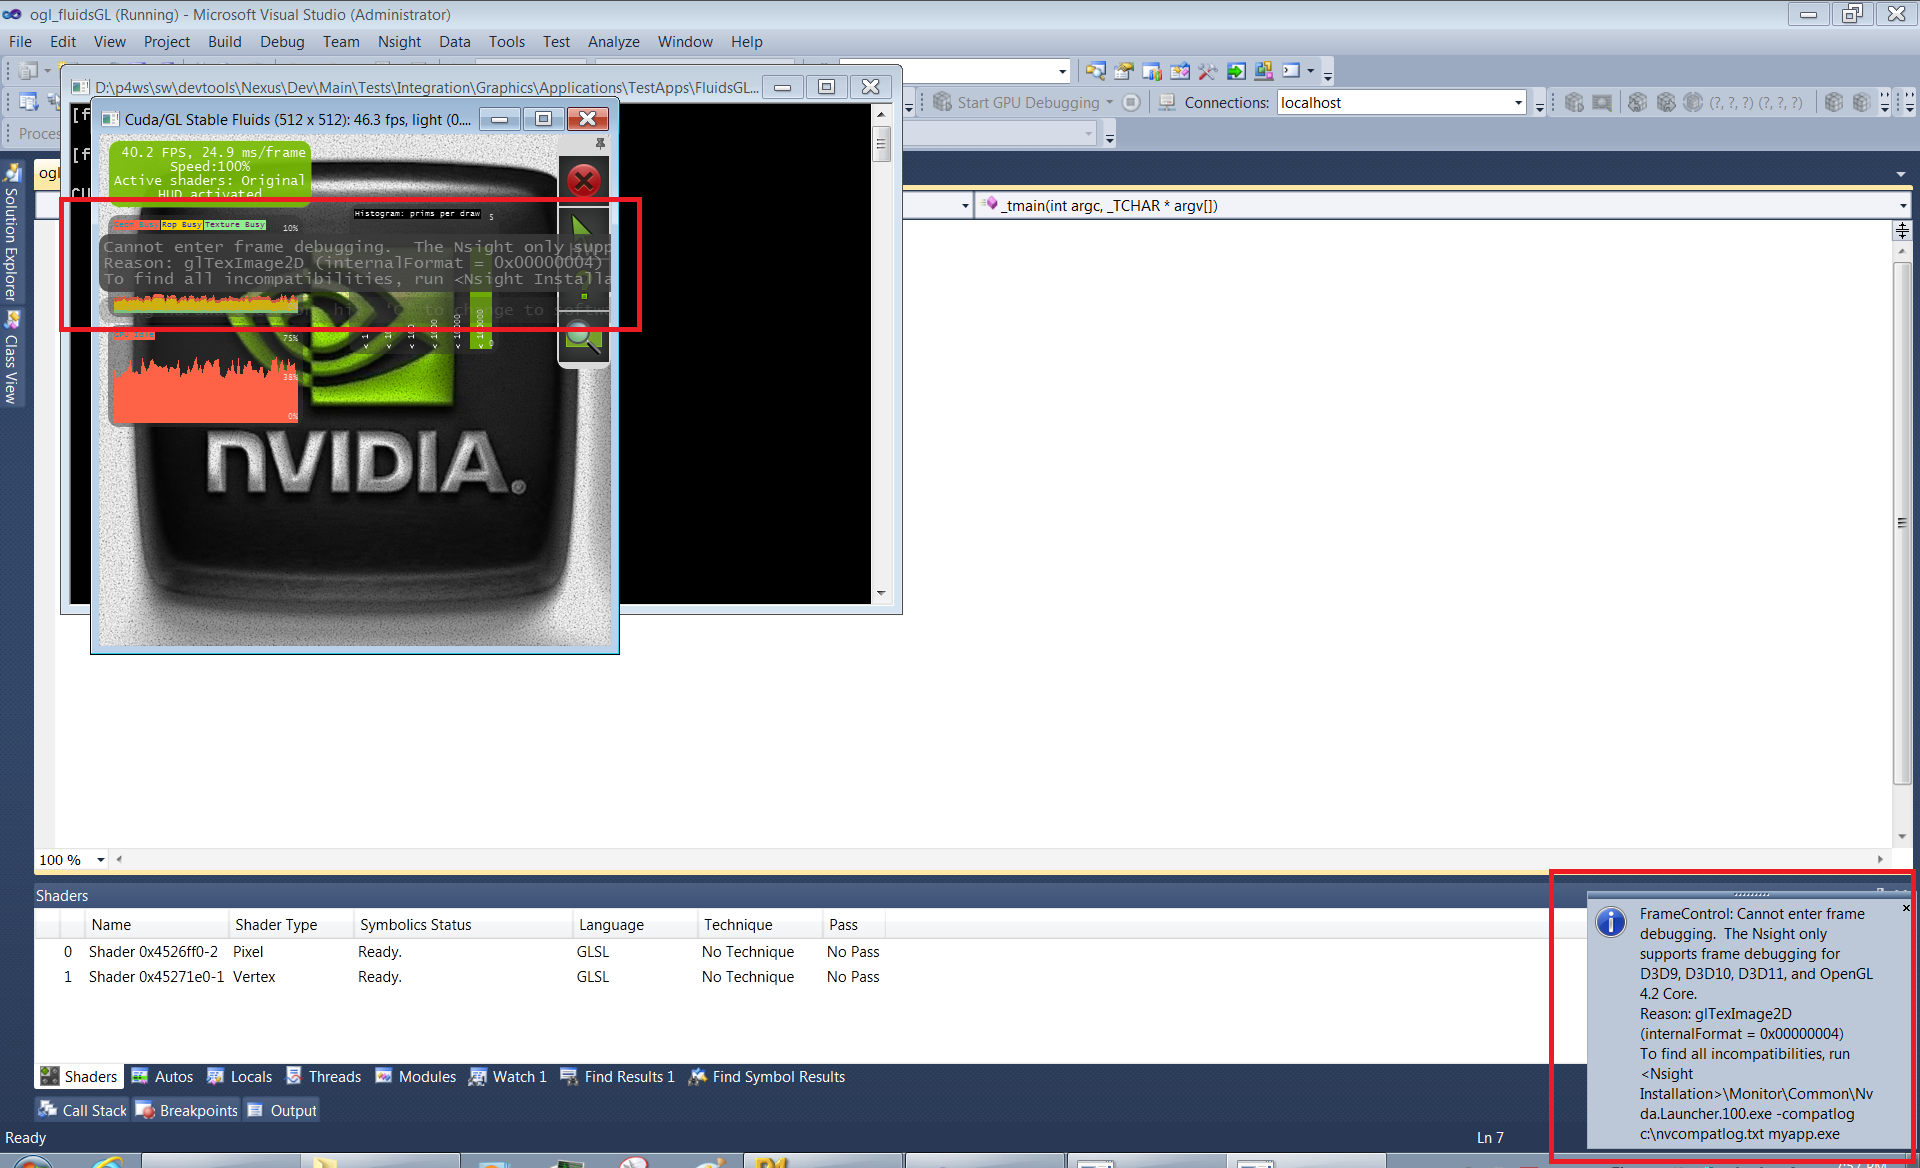
Task: Open the Find Symbol Results tab
Action: (768, 1076)
